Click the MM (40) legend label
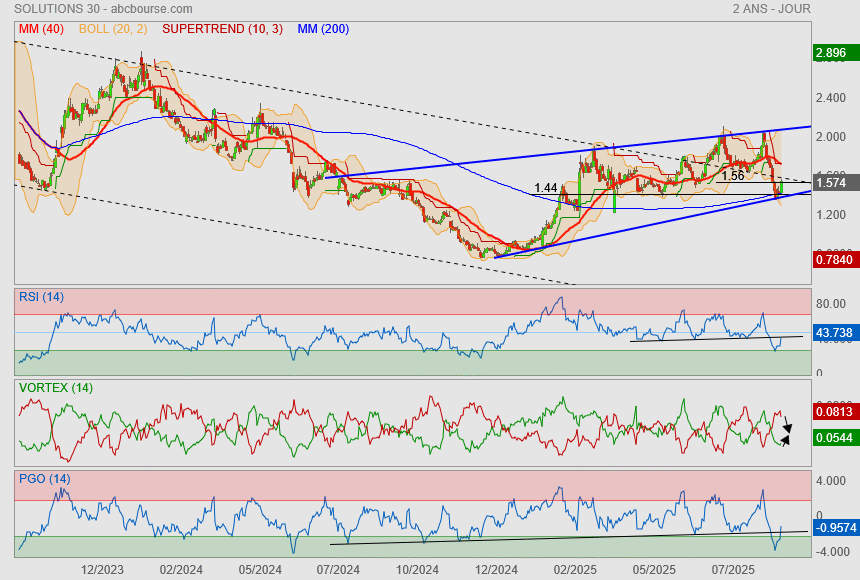 41,29
